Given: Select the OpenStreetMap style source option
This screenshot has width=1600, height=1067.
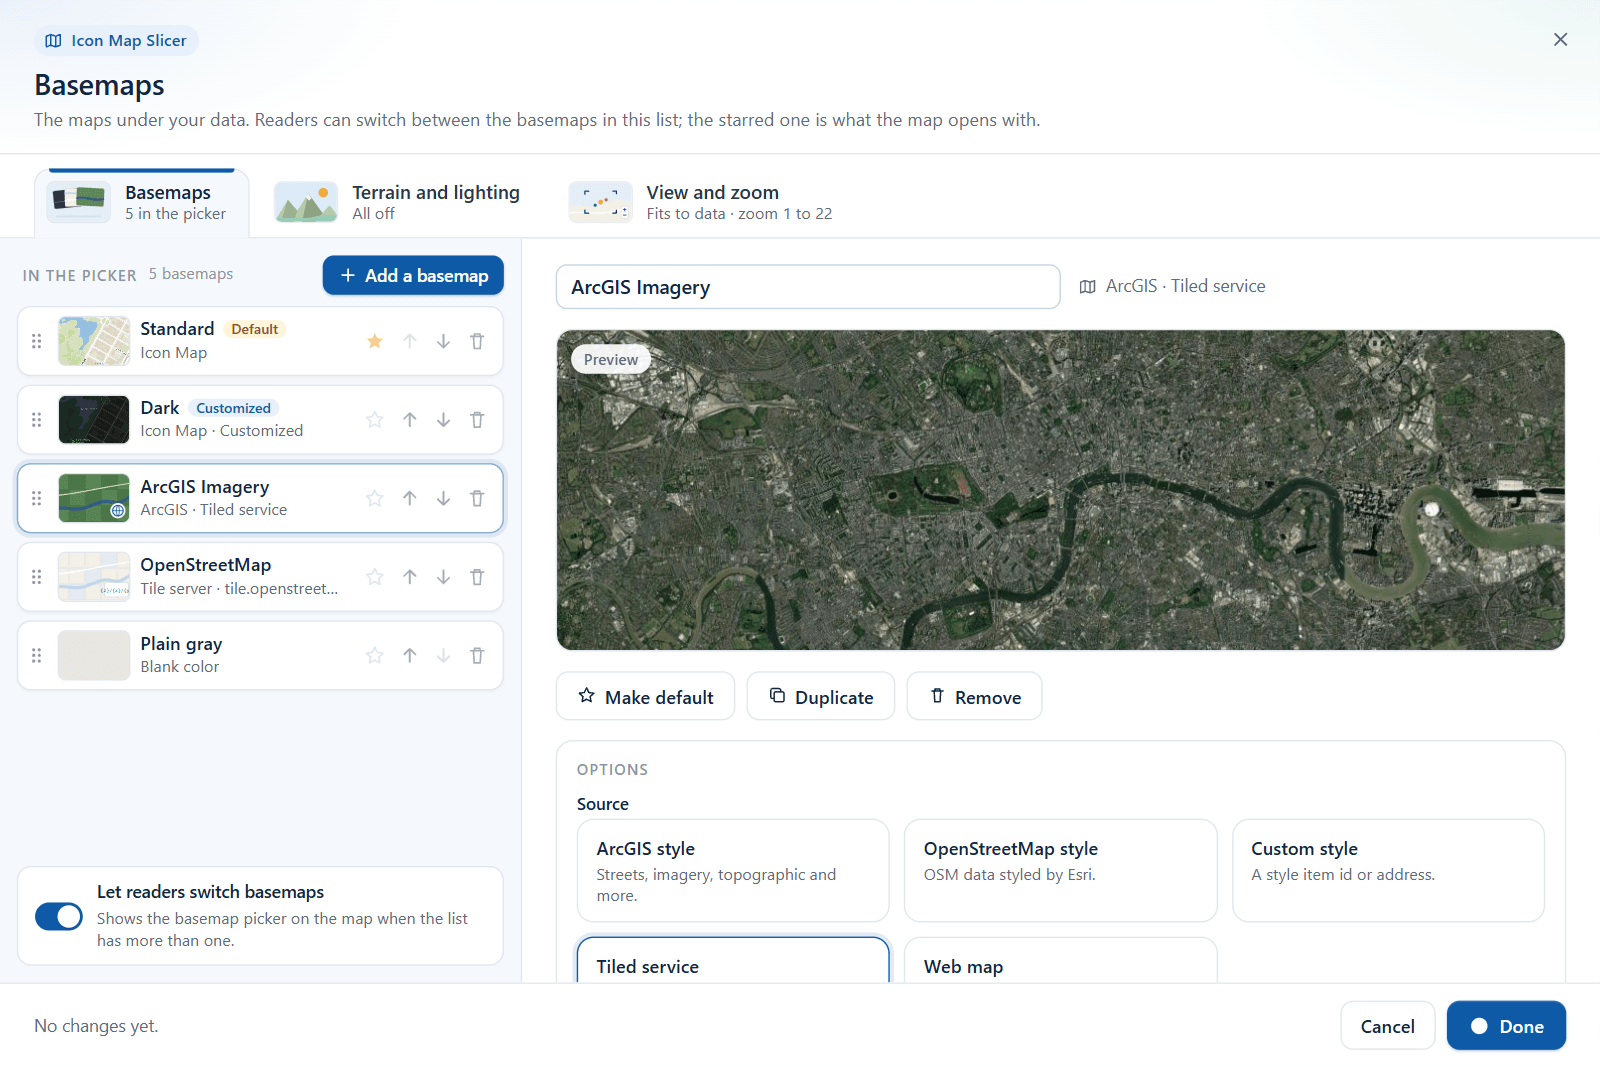Looking at the screenshot, I should coord(1061,871).
